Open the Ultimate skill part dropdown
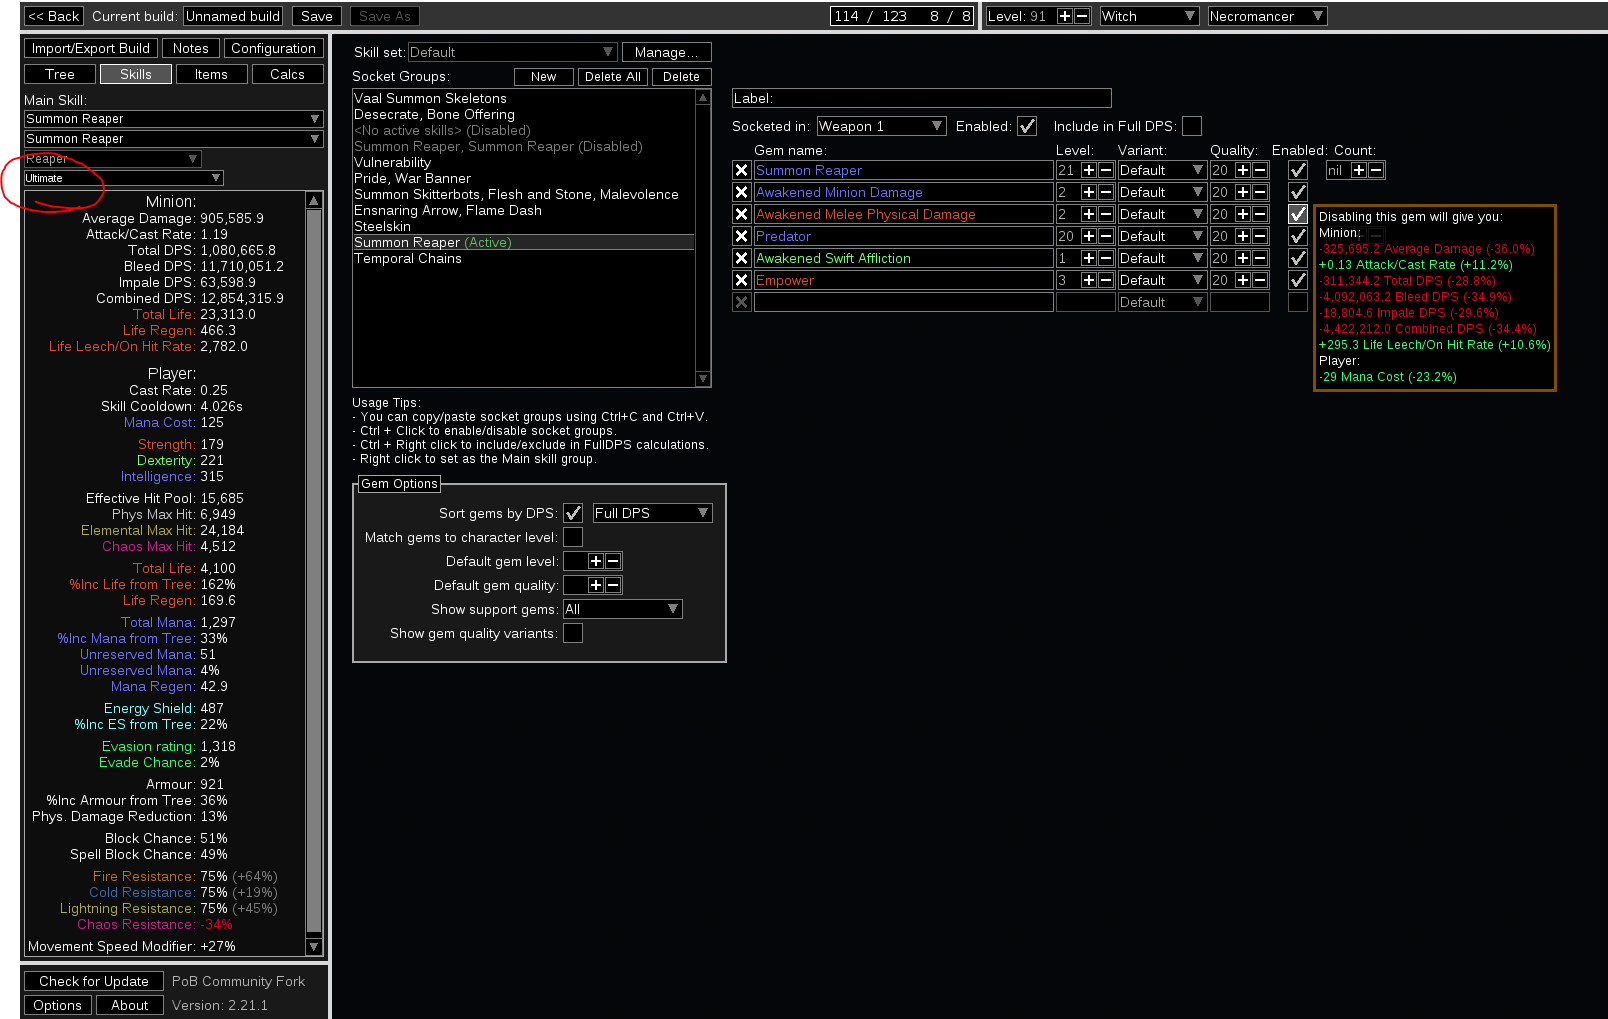 124,178
